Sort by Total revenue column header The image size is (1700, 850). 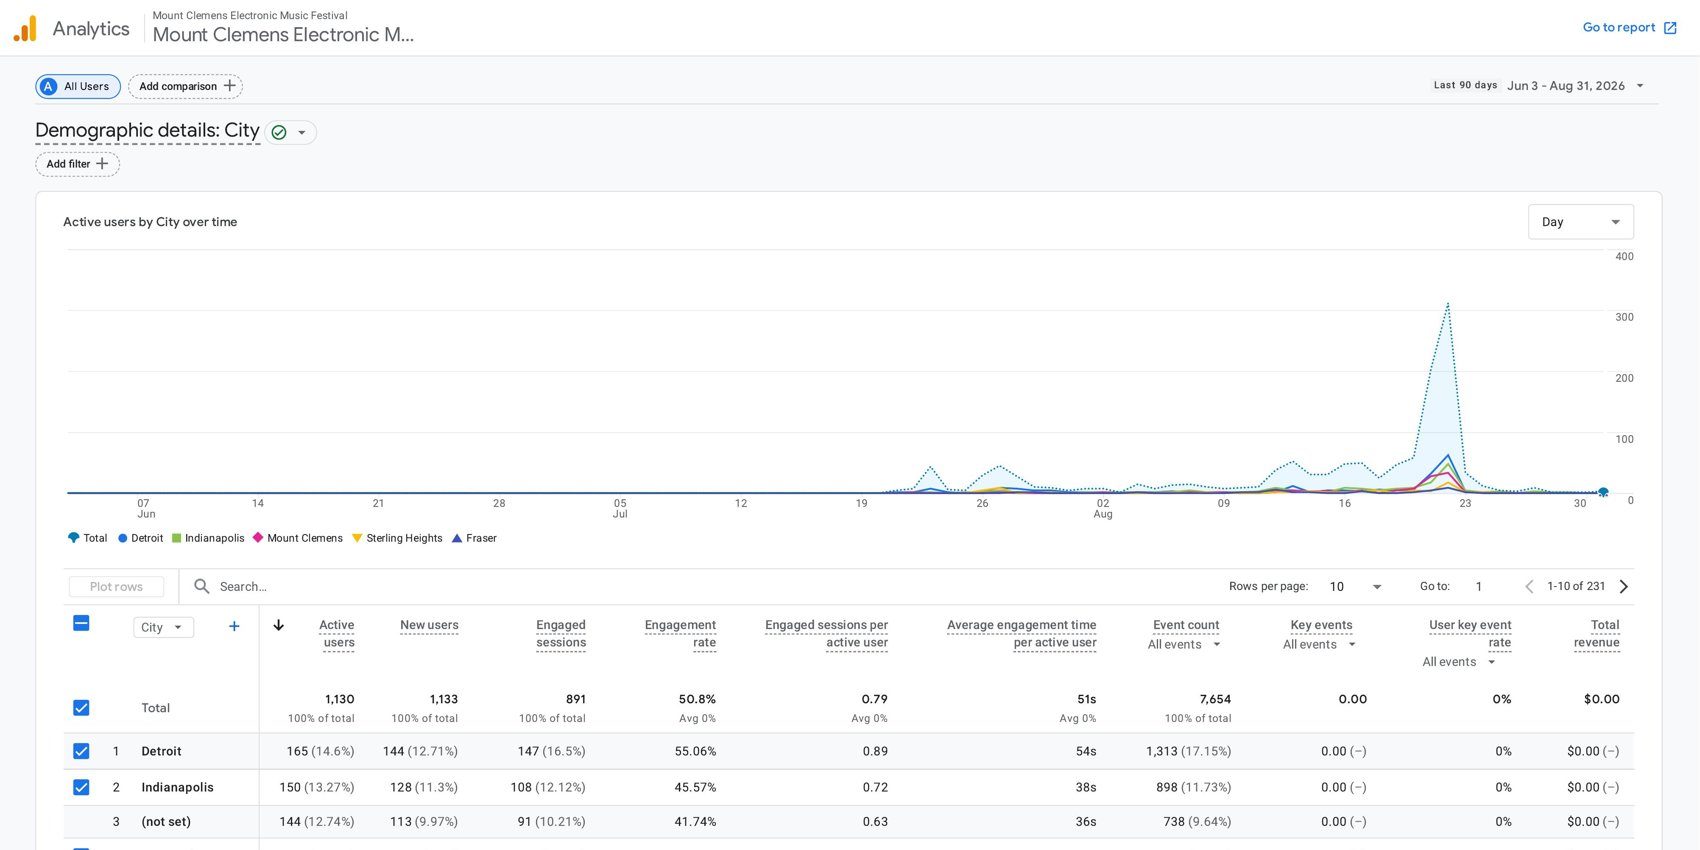click(x=1597, y=634)
